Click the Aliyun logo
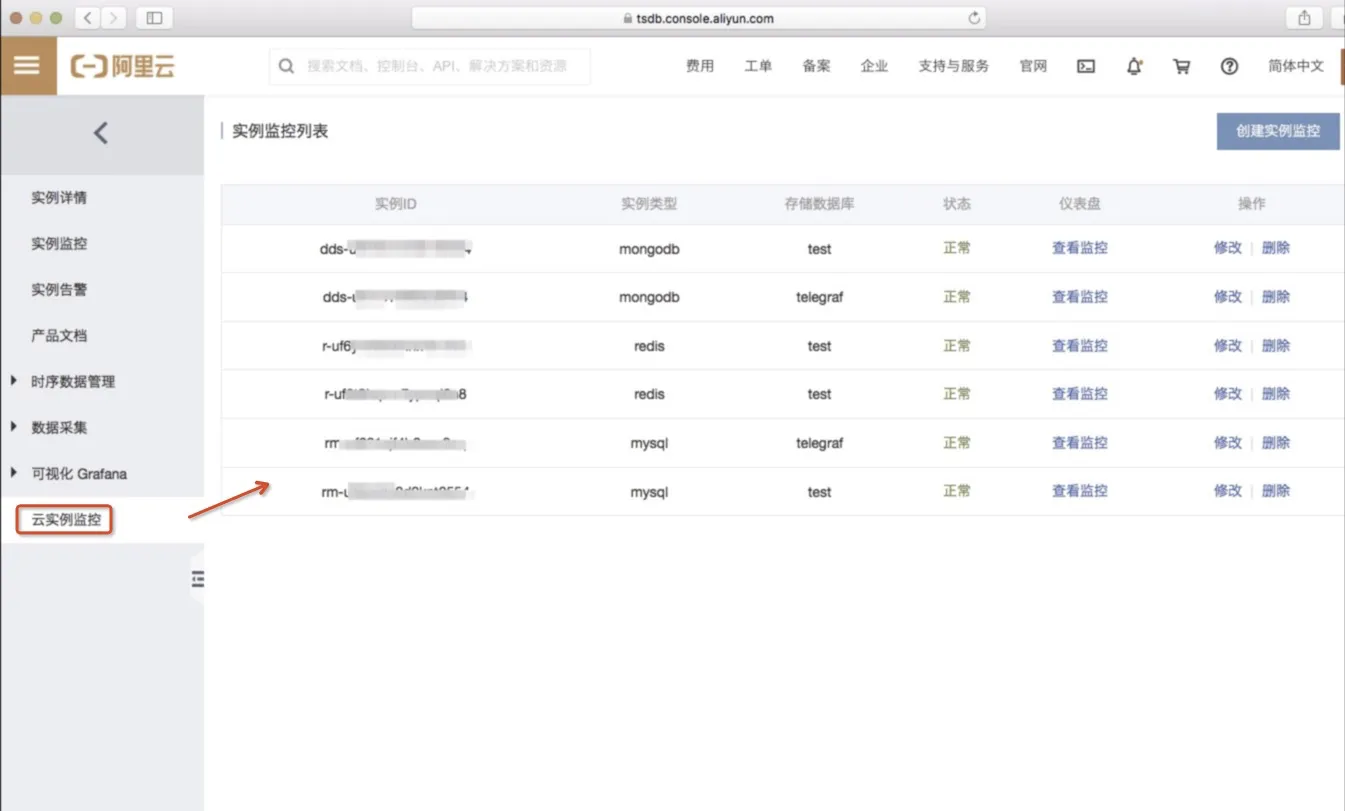 (x=123, y=67)
